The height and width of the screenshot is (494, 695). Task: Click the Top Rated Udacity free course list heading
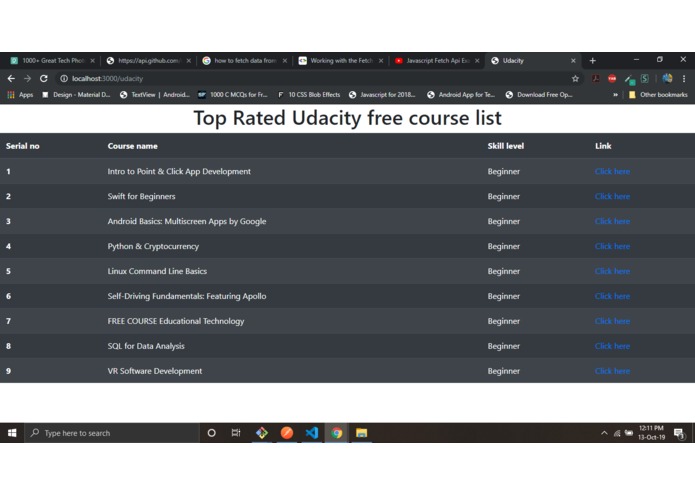coord(348,118)
